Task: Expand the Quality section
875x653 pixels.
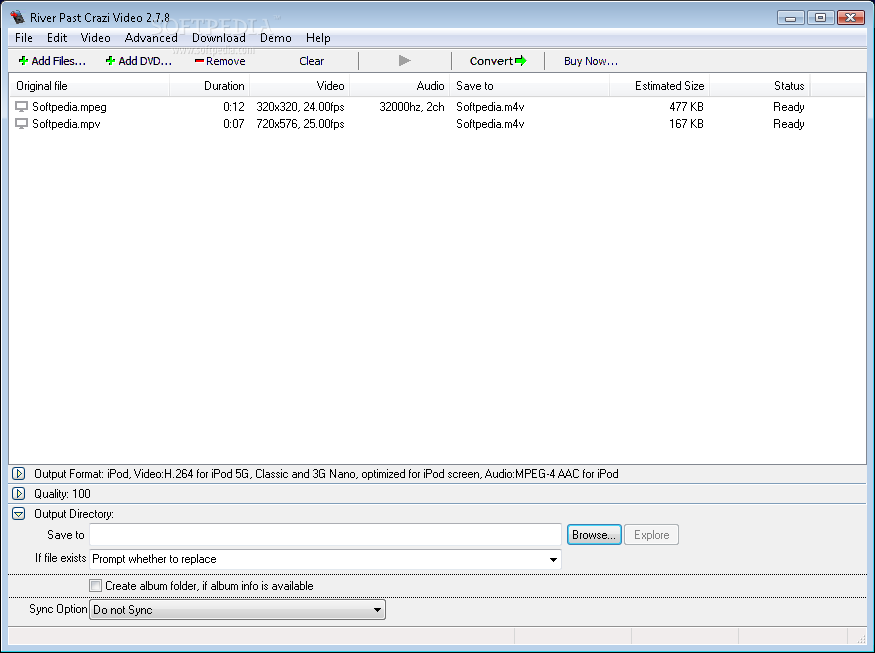Action: 18,494
